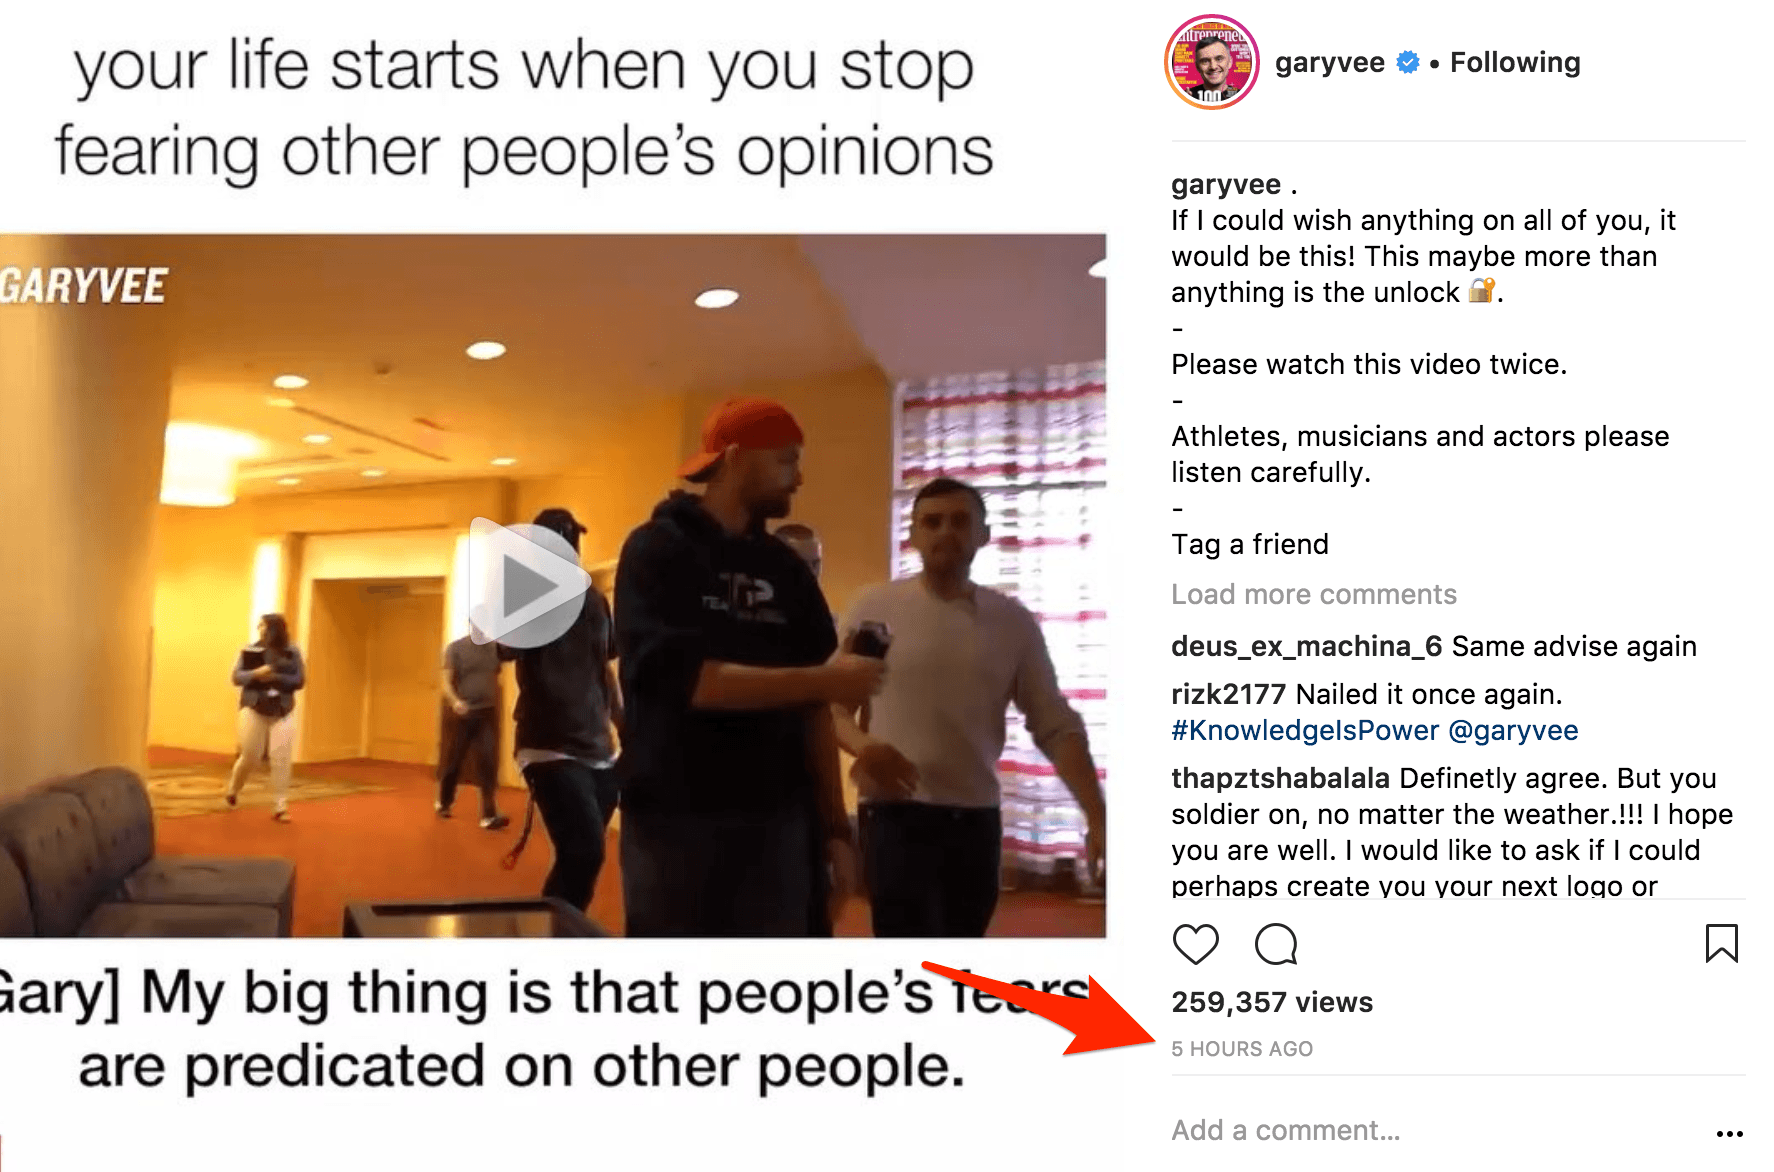Open the #KnowledgeIsPower hashtag
This screenshot has height=1172, width=1774.
coord(1305,730)
